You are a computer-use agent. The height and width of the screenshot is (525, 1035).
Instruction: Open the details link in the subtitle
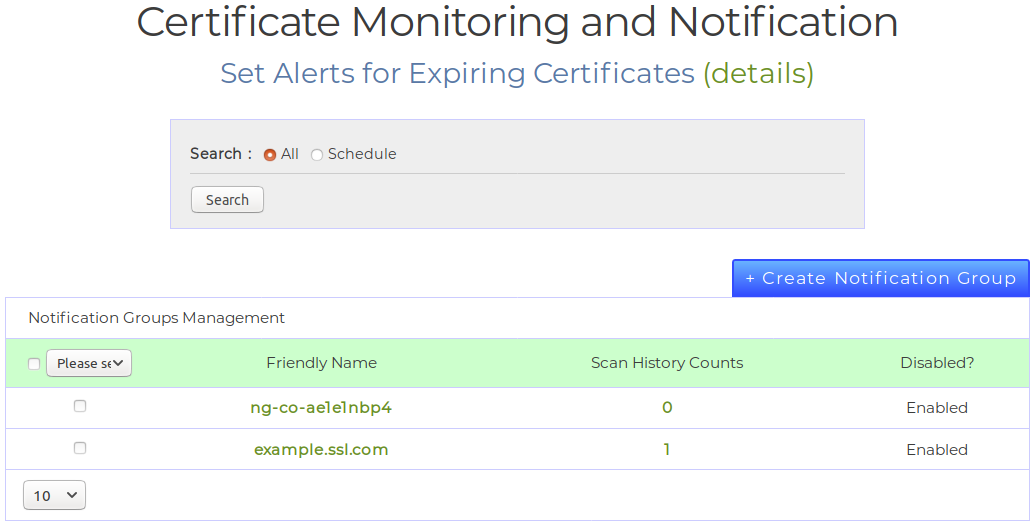pos(758,73)
